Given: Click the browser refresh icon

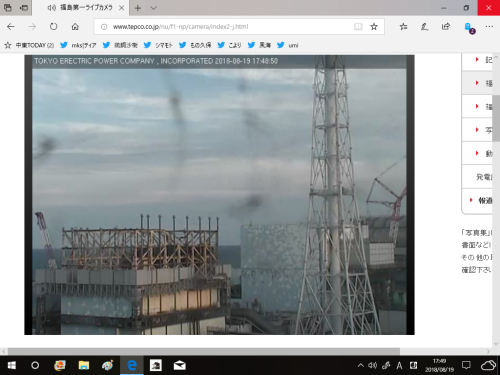Looking at the screenshot, I should click(x=53, y=27).
